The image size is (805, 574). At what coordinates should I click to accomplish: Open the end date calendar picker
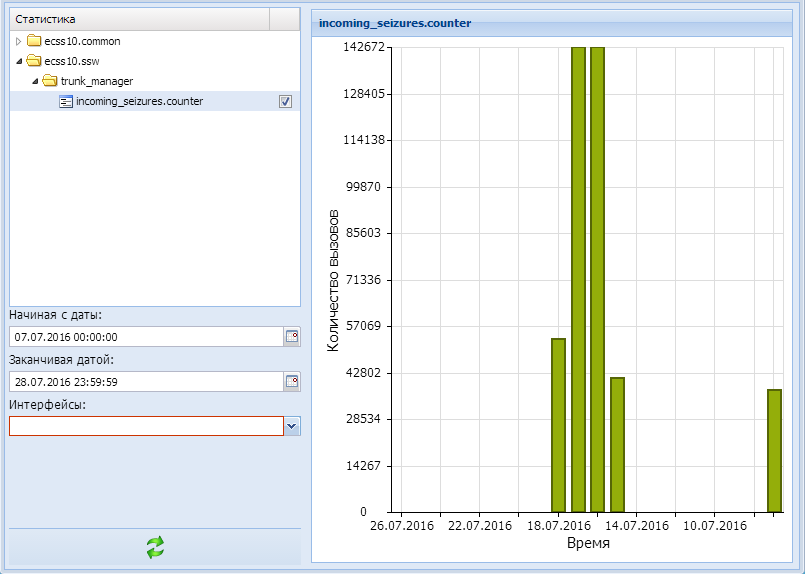tap(292, 381)
